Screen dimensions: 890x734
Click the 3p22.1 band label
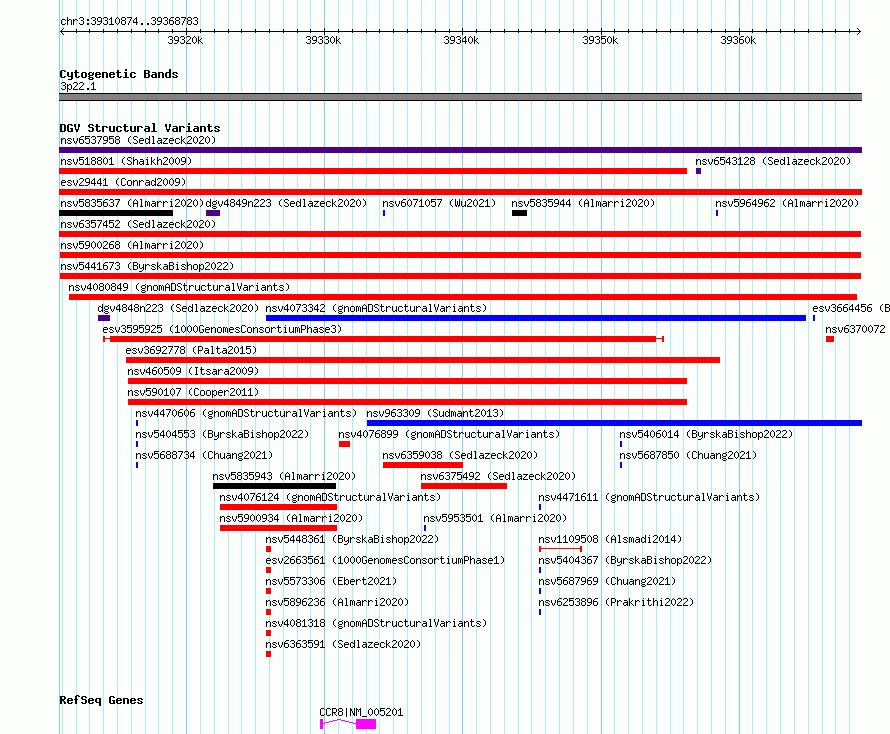coord(78,86)
